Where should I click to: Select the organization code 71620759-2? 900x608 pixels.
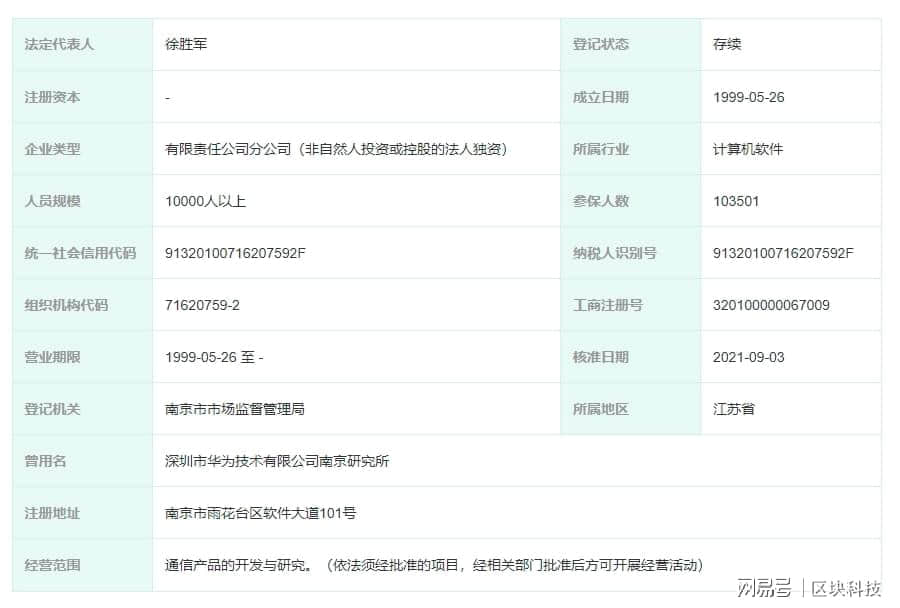[202, 305]
